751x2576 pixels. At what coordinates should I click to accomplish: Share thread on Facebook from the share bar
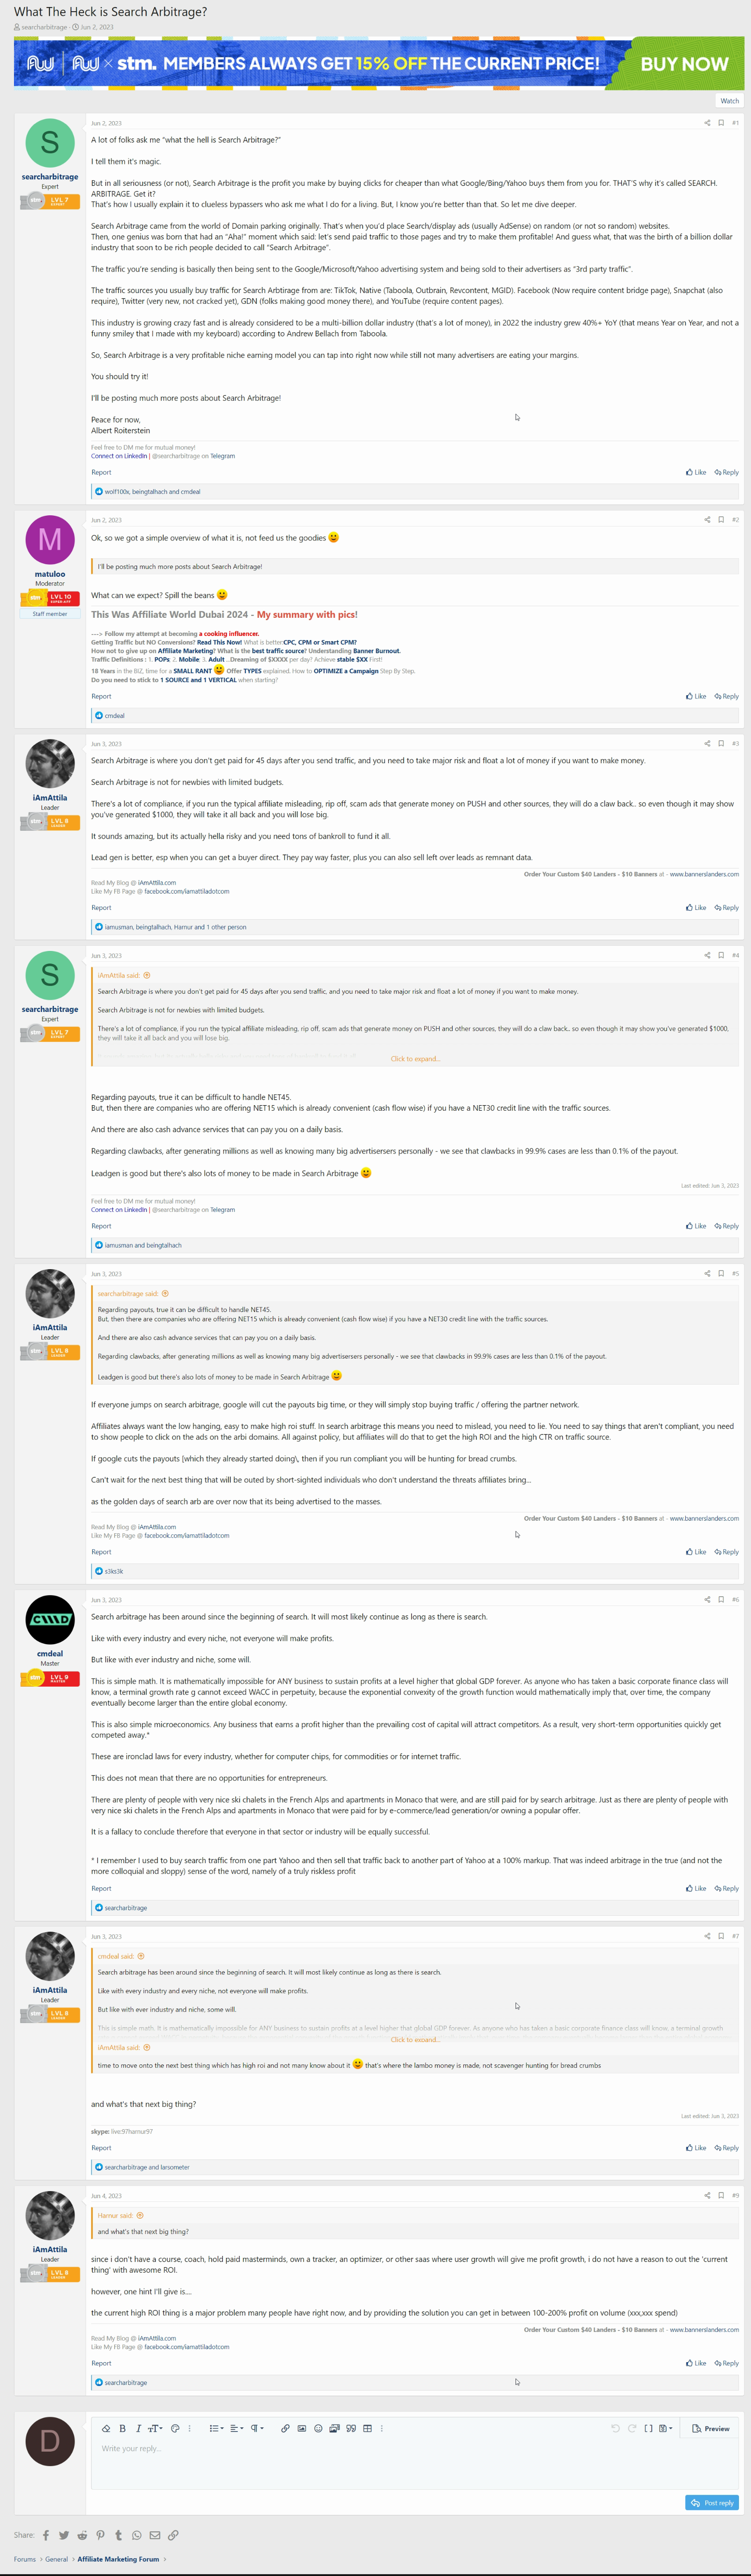(x=46, y=2535)
